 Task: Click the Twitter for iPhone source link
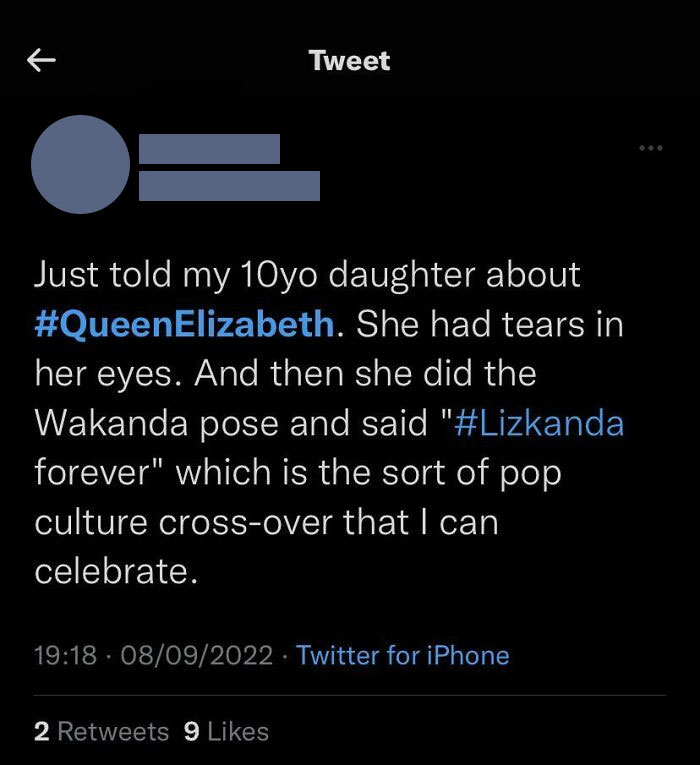403,656
